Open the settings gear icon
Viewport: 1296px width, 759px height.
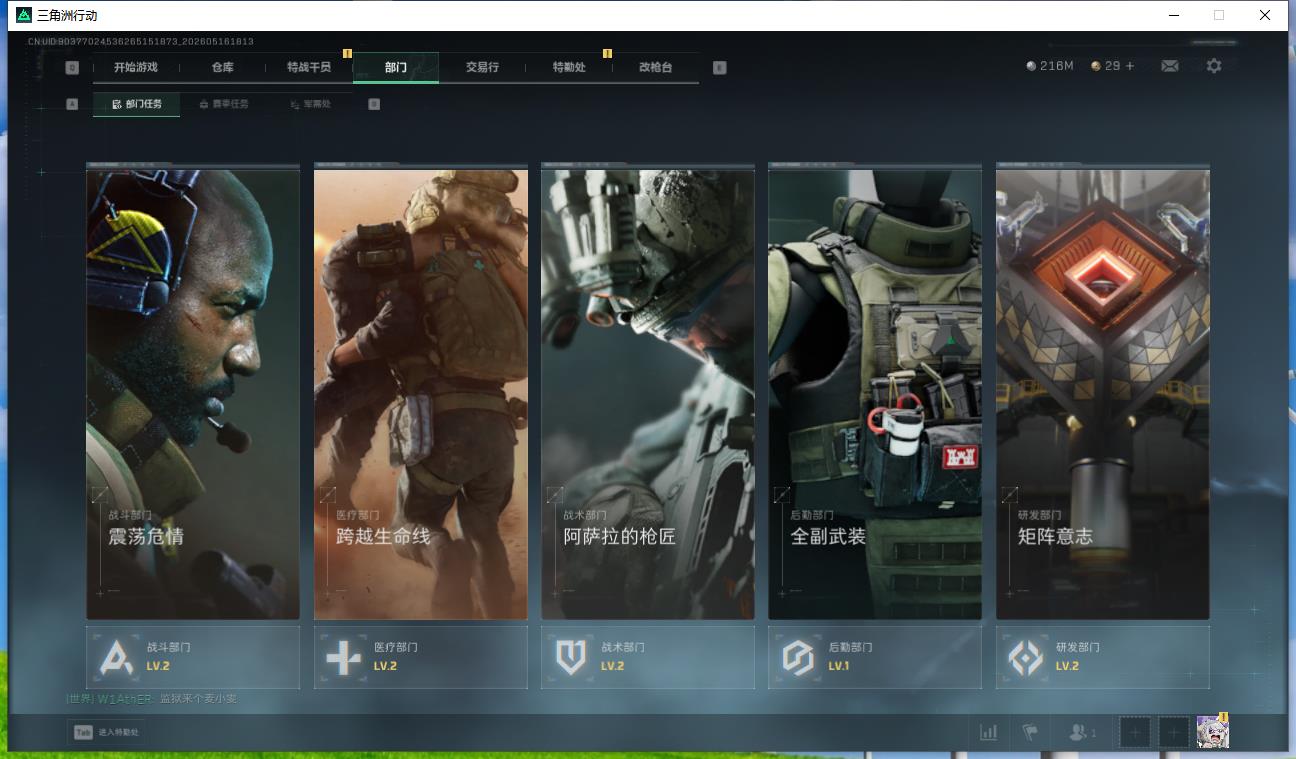1214,66
